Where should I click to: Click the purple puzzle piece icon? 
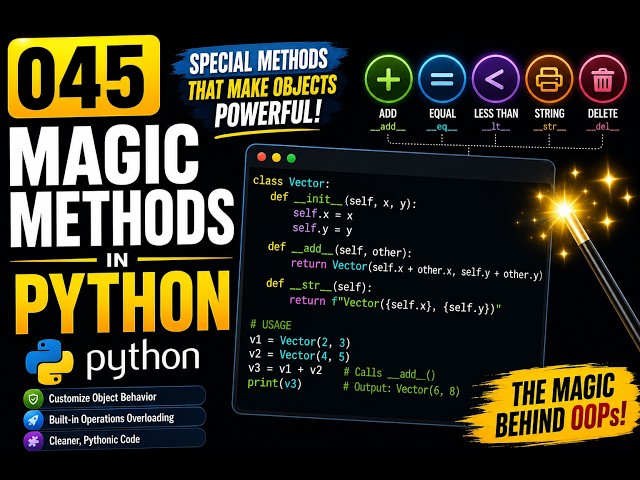[33, 441]
